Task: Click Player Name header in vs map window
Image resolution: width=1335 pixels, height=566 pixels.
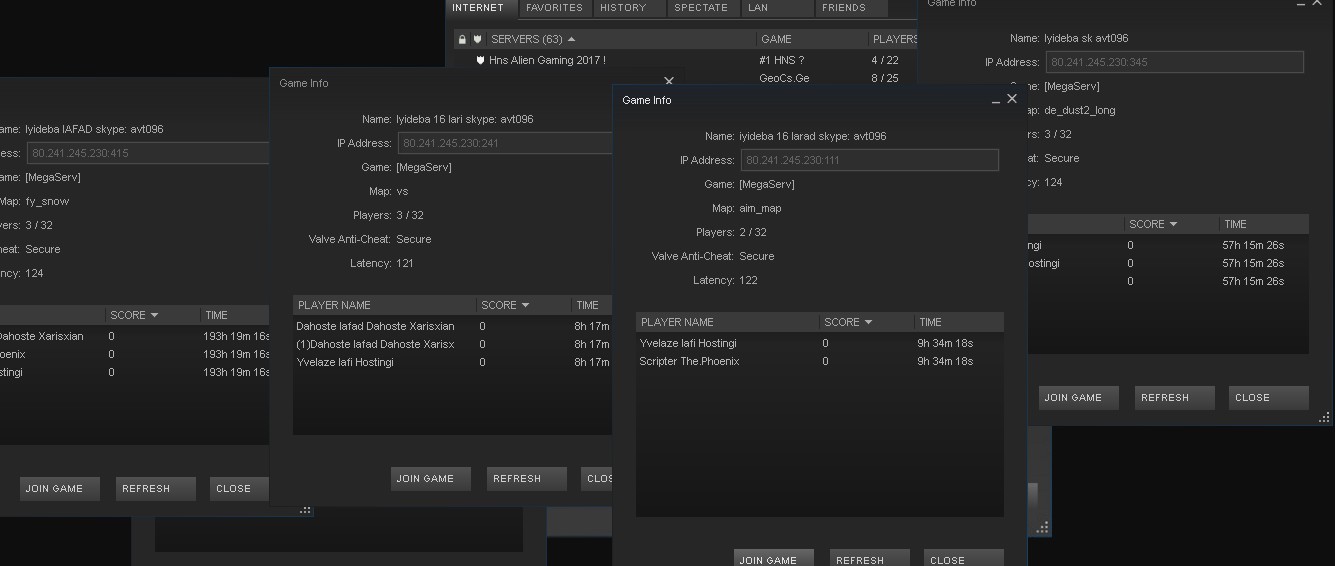Action: tap(384, 305)
